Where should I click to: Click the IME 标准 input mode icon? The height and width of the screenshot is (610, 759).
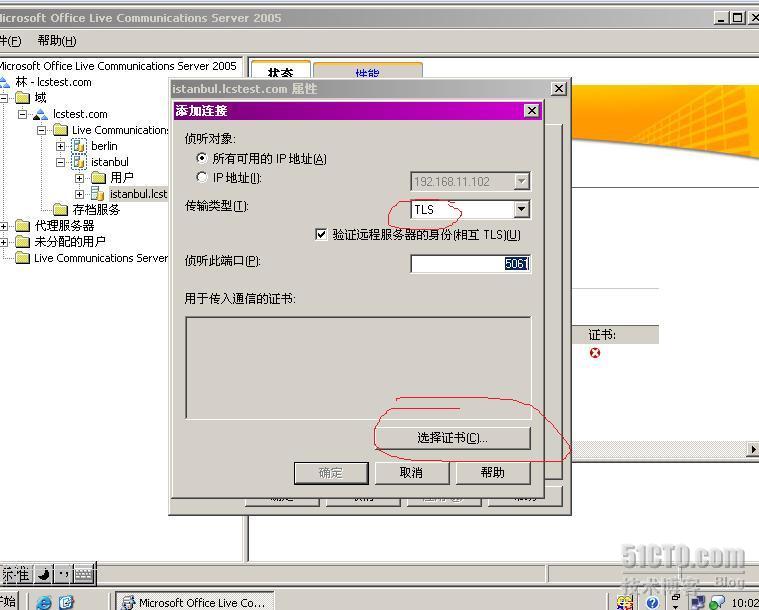pyautogui.click(x=15, y=575)
